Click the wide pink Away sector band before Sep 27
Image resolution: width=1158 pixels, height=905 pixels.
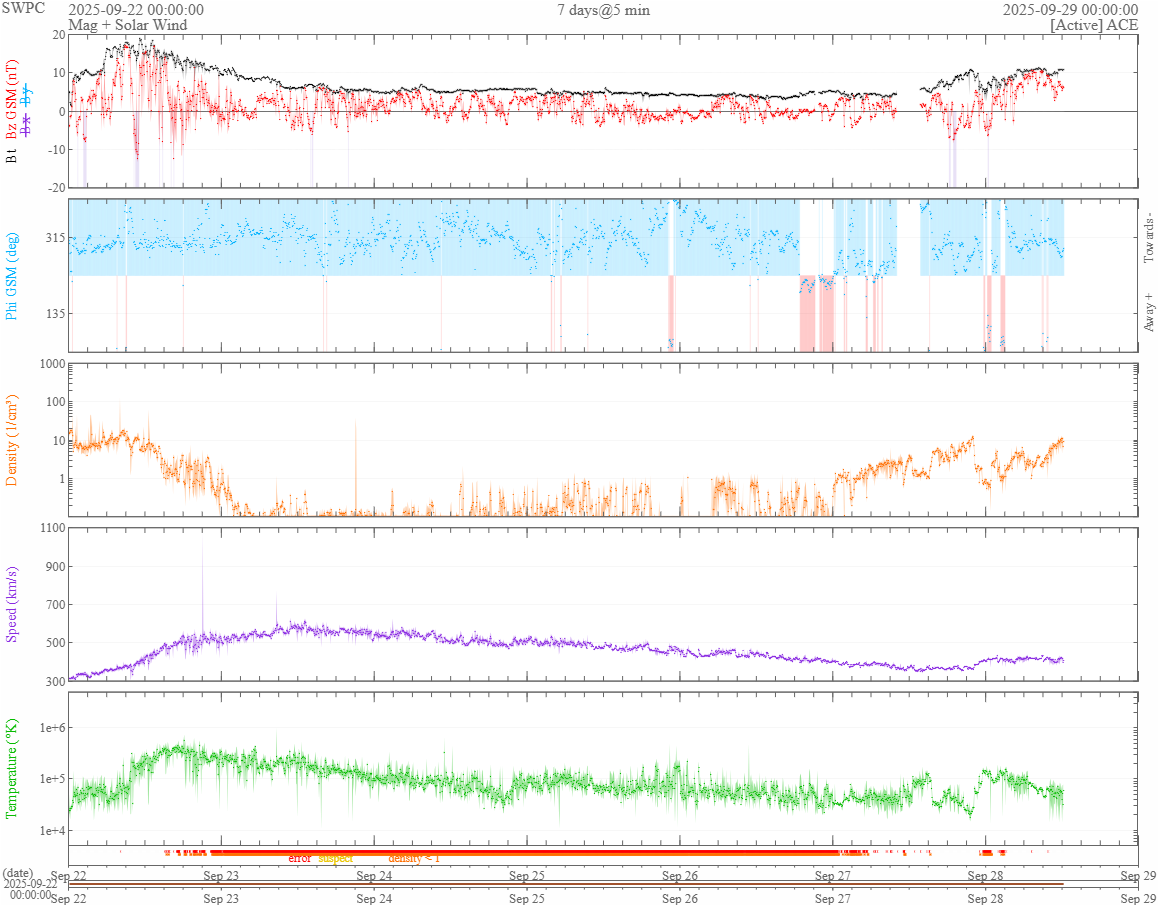pyautogui.click(x=817, y=313)
